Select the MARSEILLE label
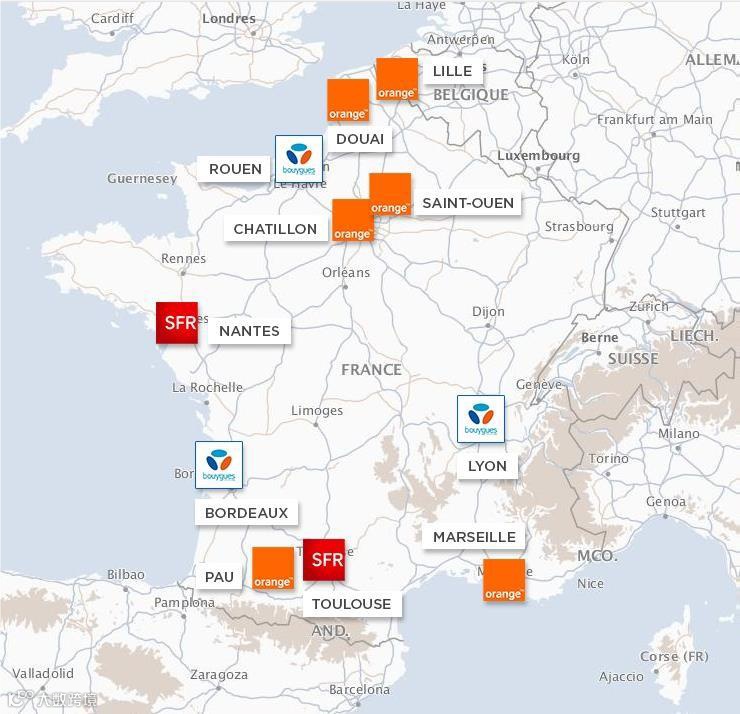The height and width of the screenshot is (714, 740). (x=474, y=537)
